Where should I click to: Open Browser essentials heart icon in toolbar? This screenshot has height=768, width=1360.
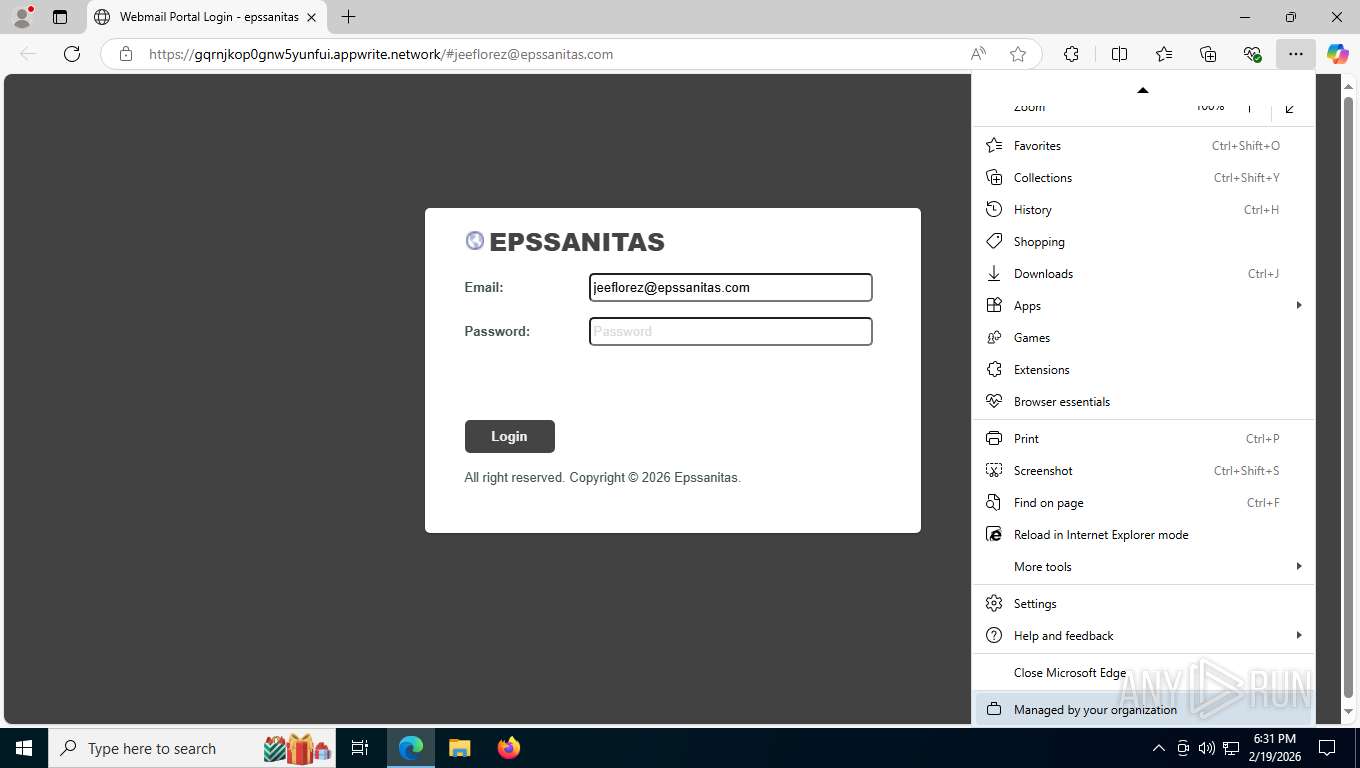(x=1252, y=54)
